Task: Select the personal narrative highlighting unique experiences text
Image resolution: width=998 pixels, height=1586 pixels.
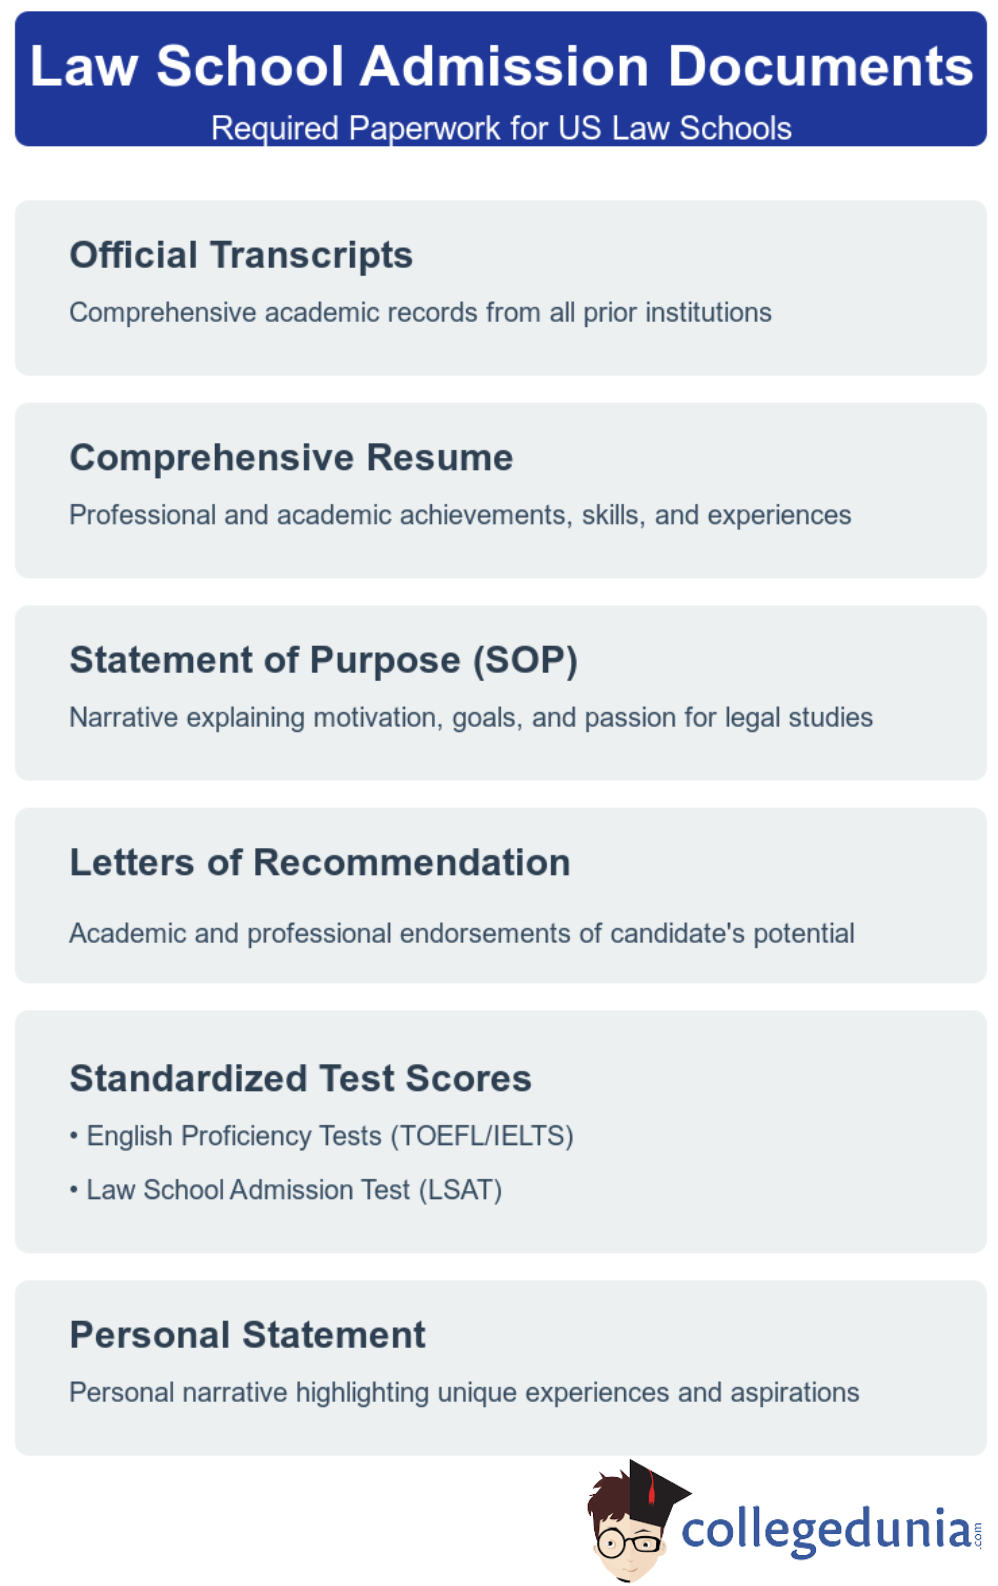Action: point(464,1392)
